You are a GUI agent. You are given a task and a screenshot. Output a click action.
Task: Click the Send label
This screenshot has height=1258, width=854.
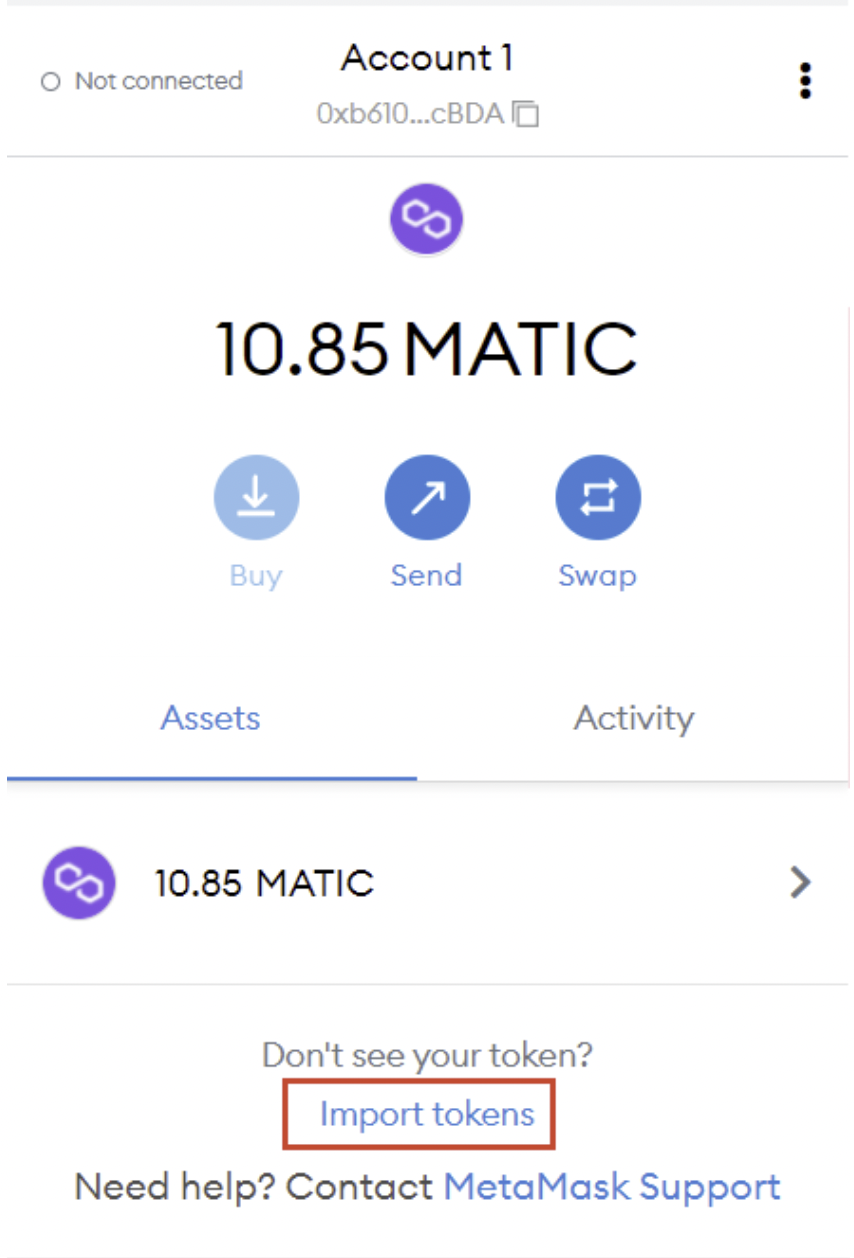427,575
